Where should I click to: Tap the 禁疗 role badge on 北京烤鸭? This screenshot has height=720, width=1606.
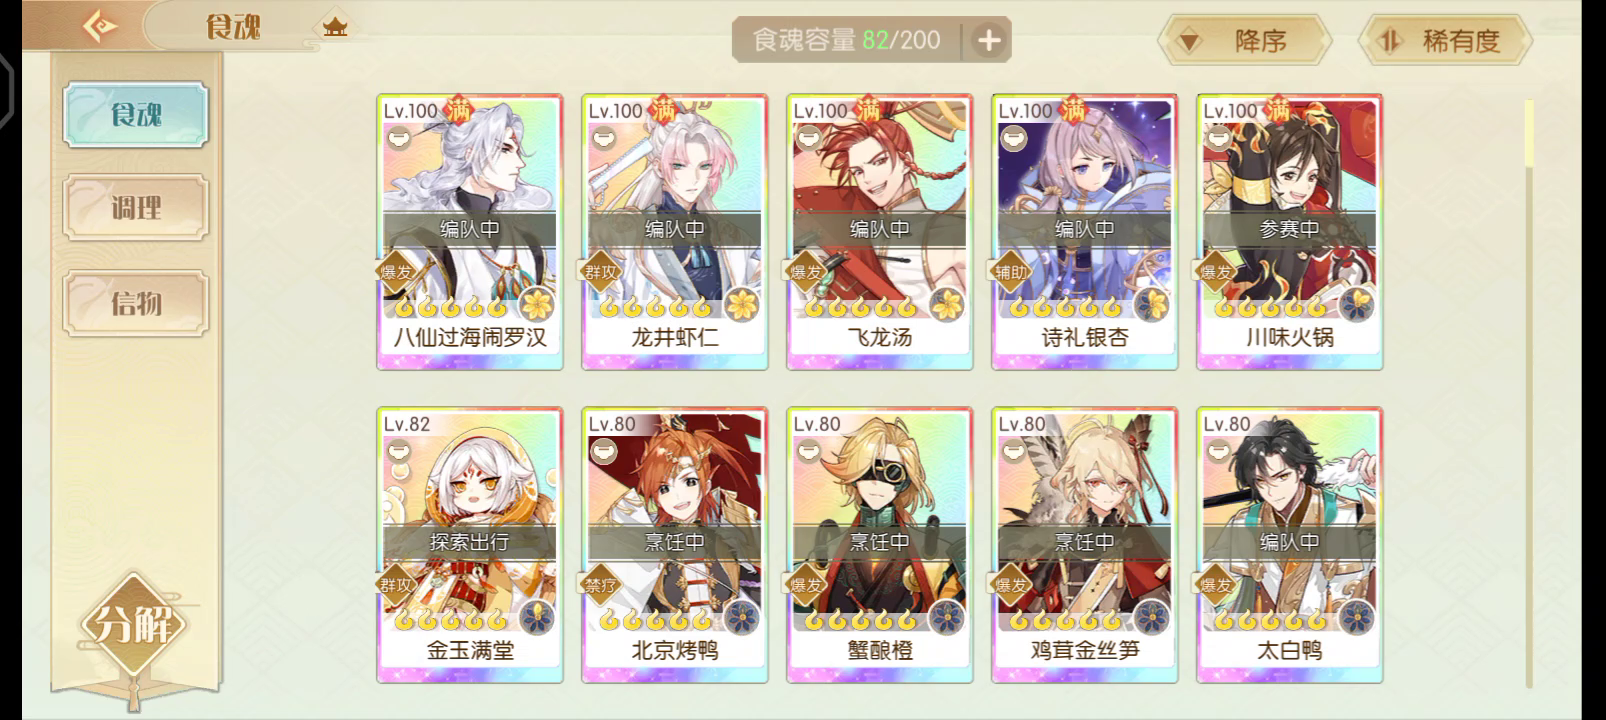(x=601, y=584)
